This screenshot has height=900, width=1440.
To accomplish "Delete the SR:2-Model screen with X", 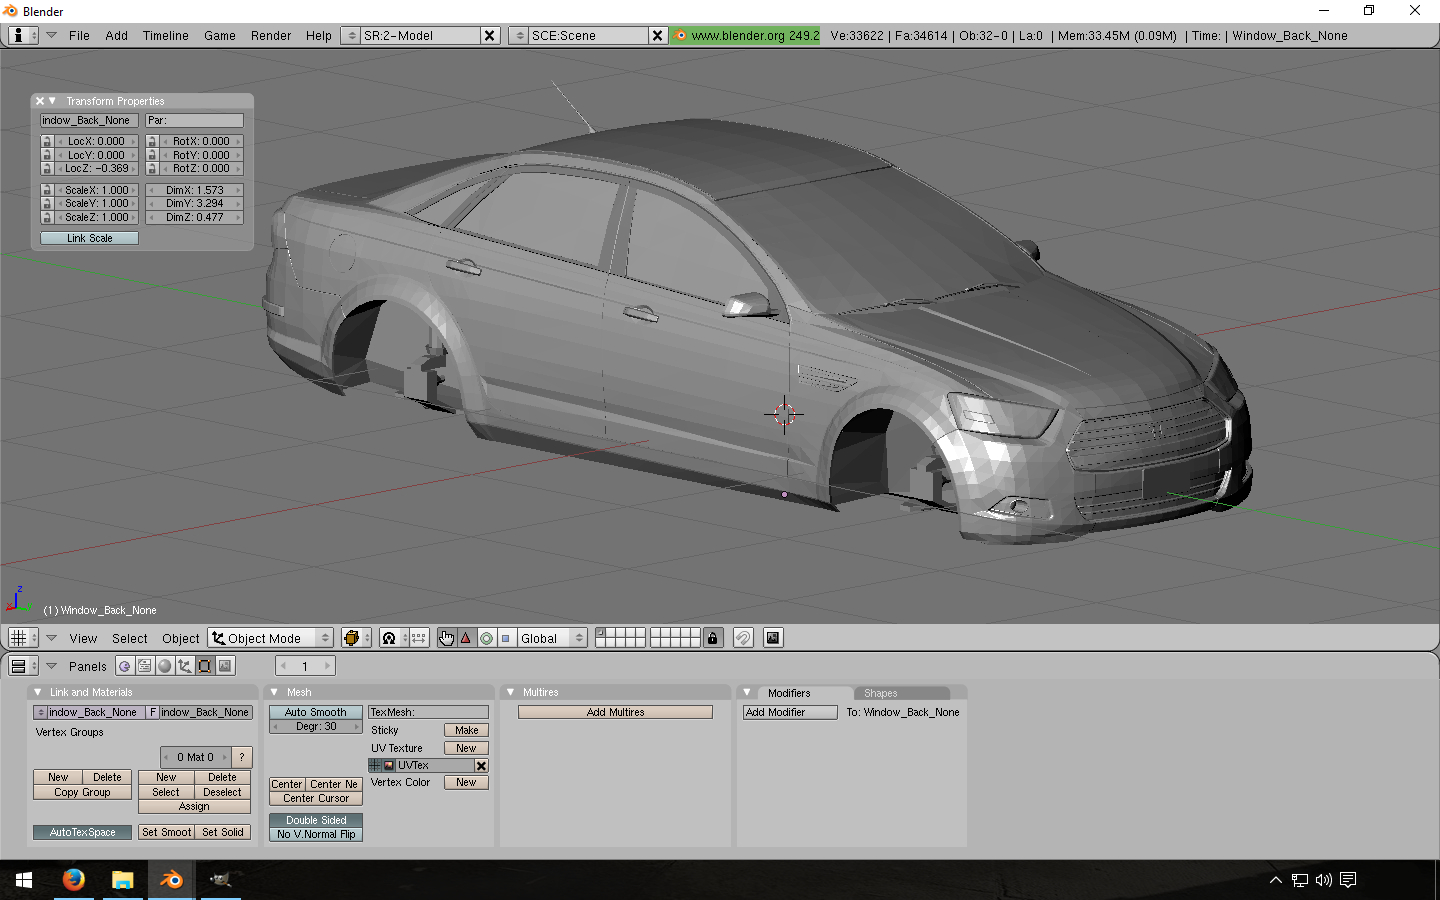I will [489, 35].
